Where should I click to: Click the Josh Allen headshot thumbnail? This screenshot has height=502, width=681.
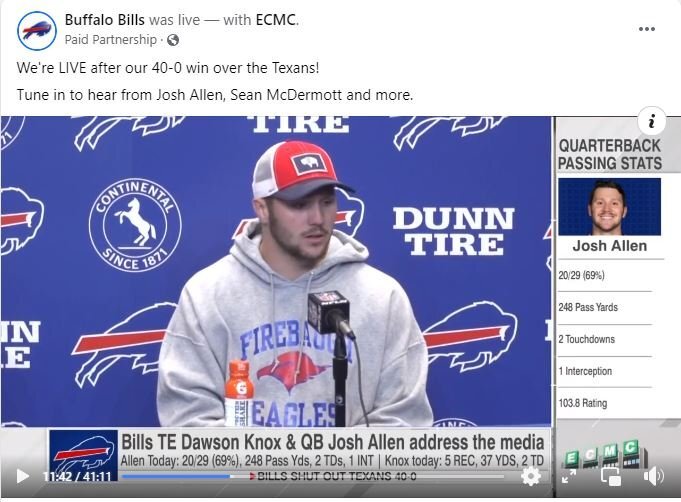coord(609,207)
